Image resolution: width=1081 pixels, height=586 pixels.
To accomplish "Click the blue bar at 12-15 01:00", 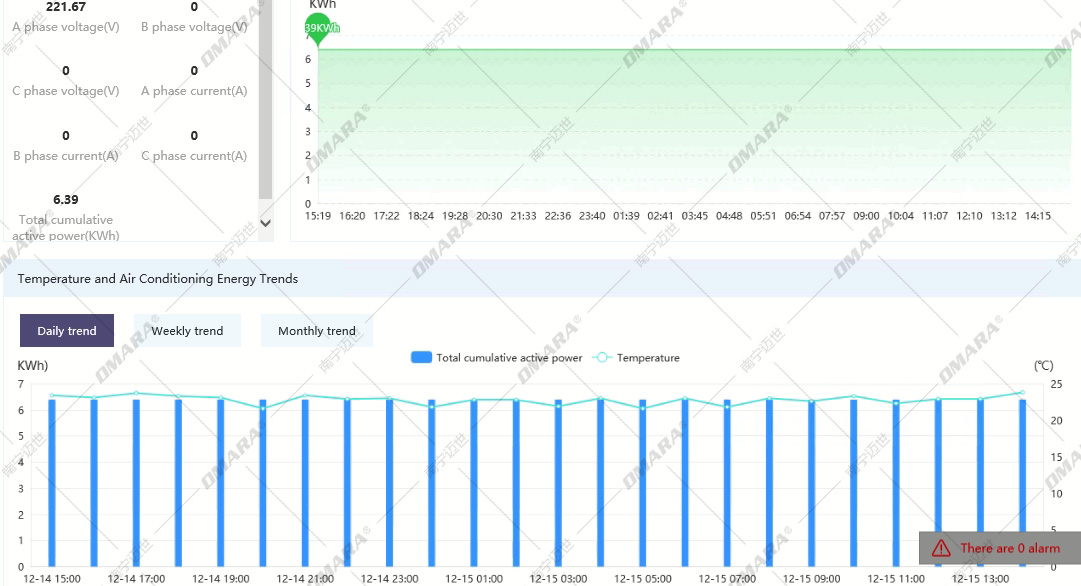I will coord(474,480).
